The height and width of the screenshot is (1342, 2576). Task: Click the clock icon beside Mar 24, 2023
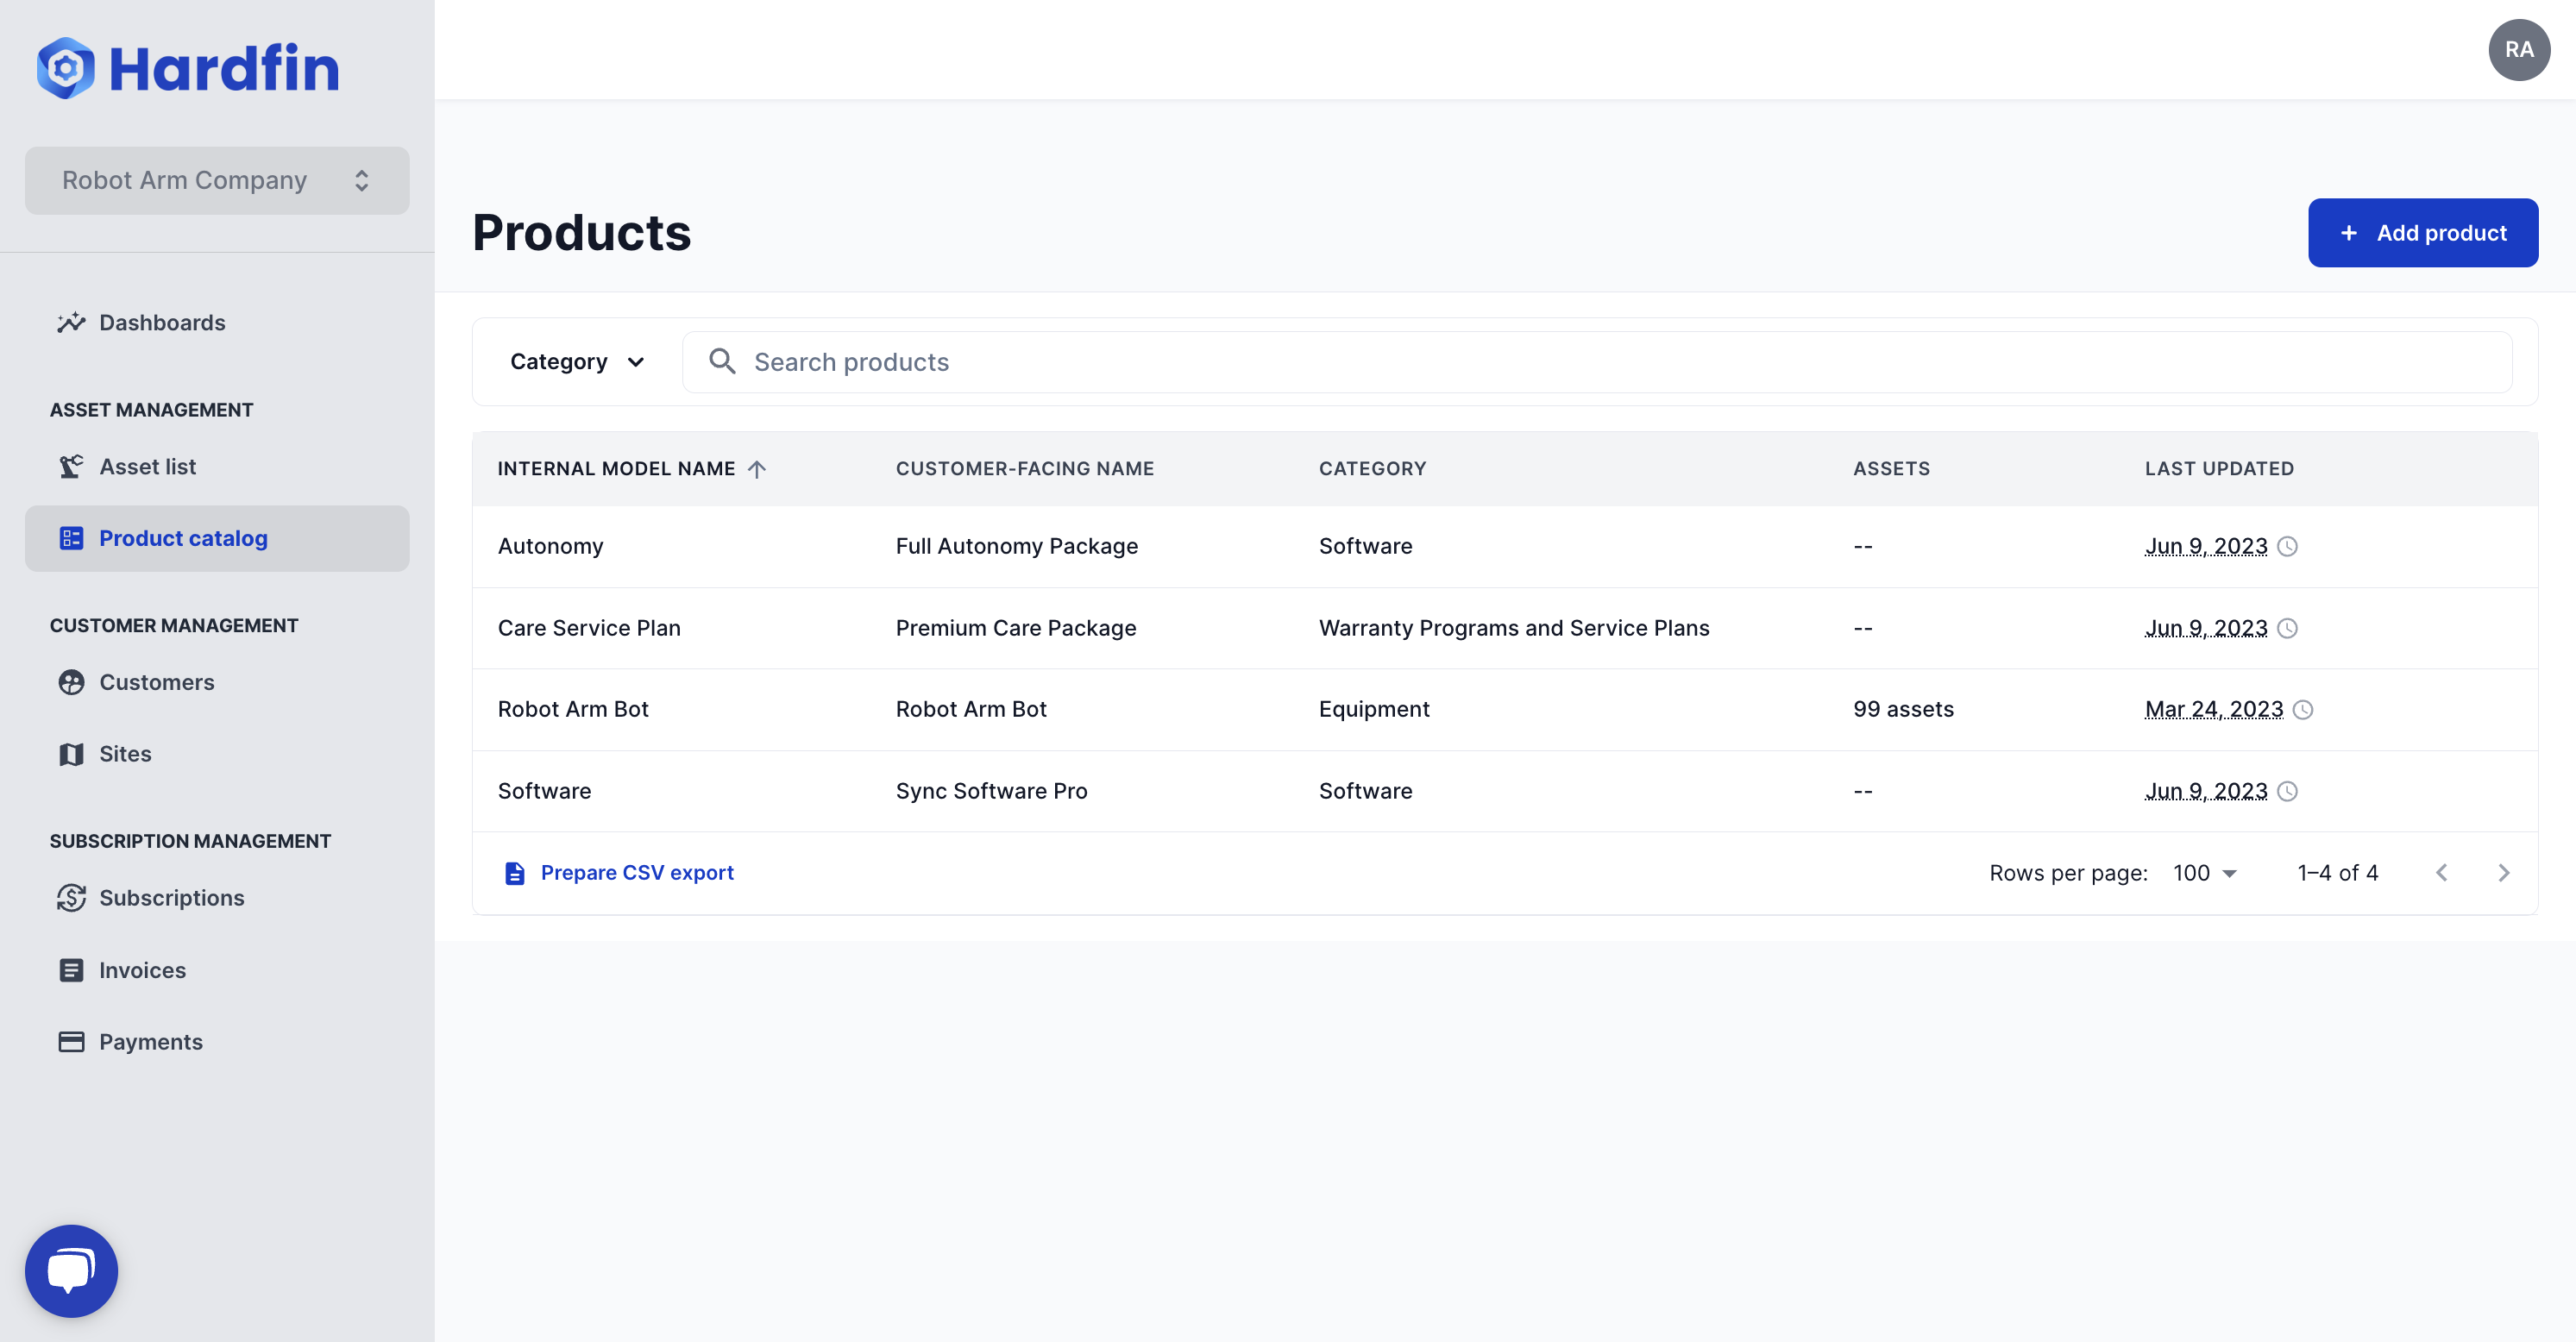point(2303,709)
